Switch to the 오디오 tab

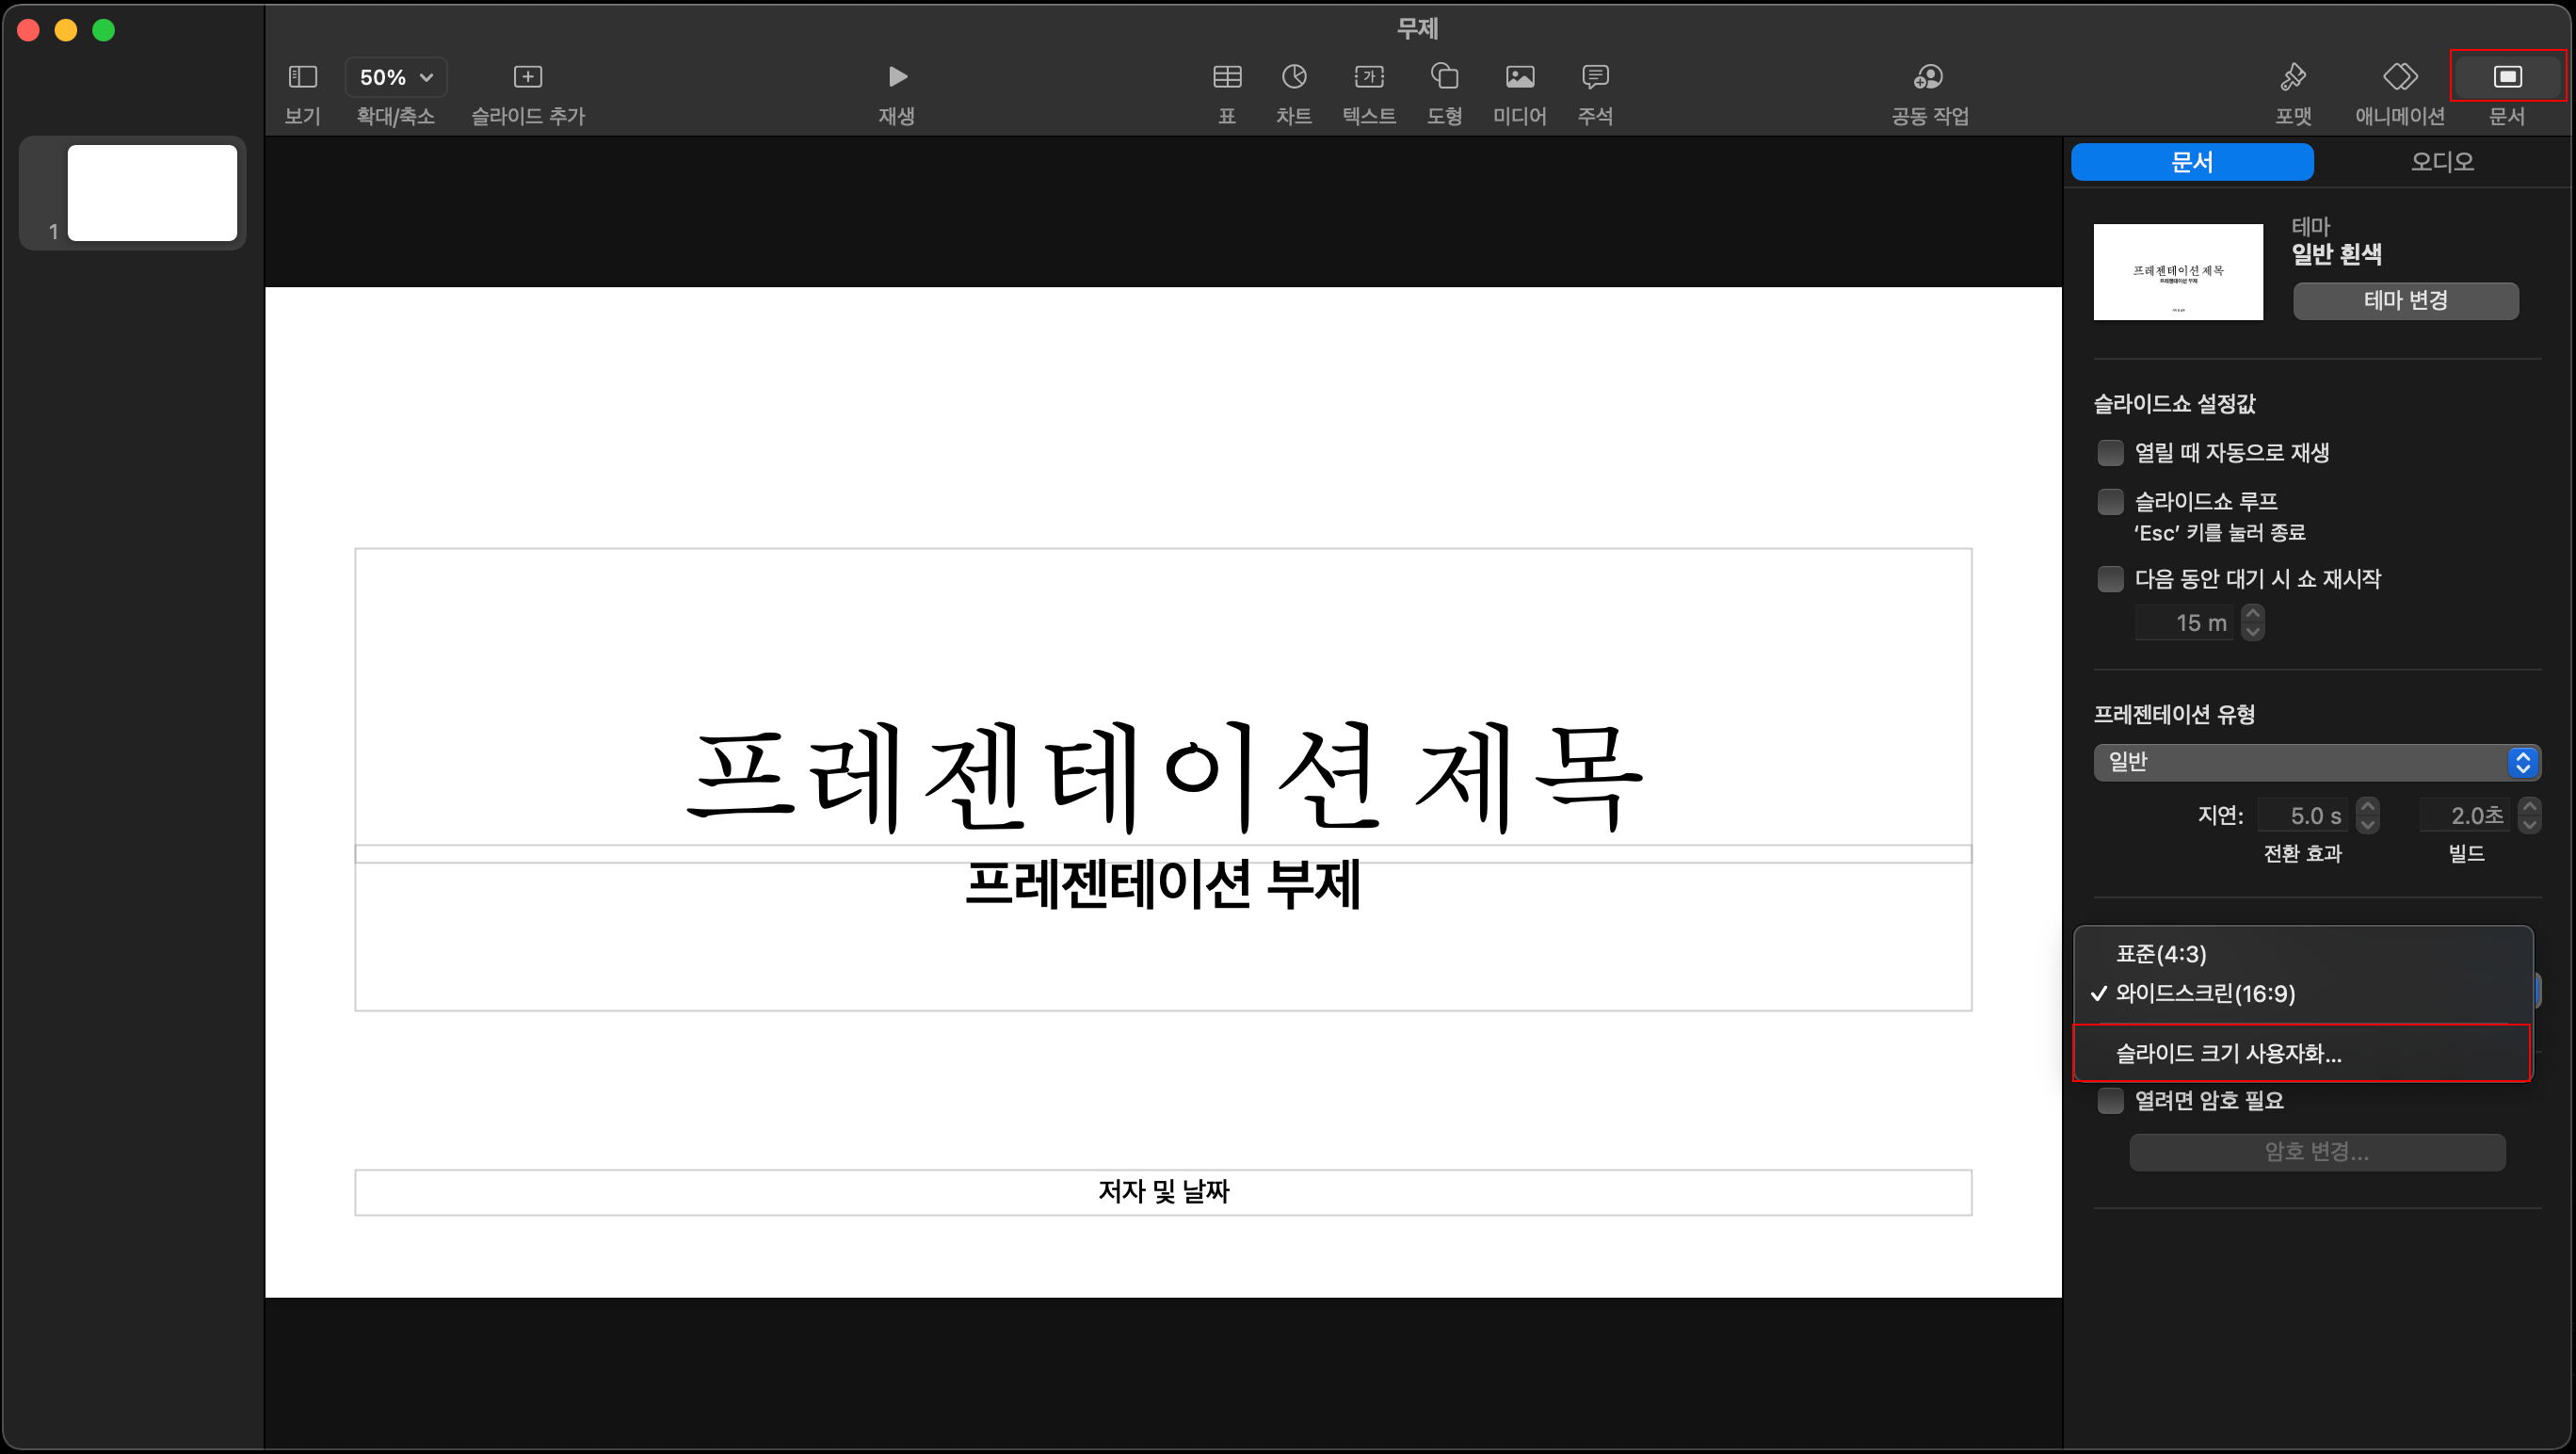click(x=2441, y=162)
